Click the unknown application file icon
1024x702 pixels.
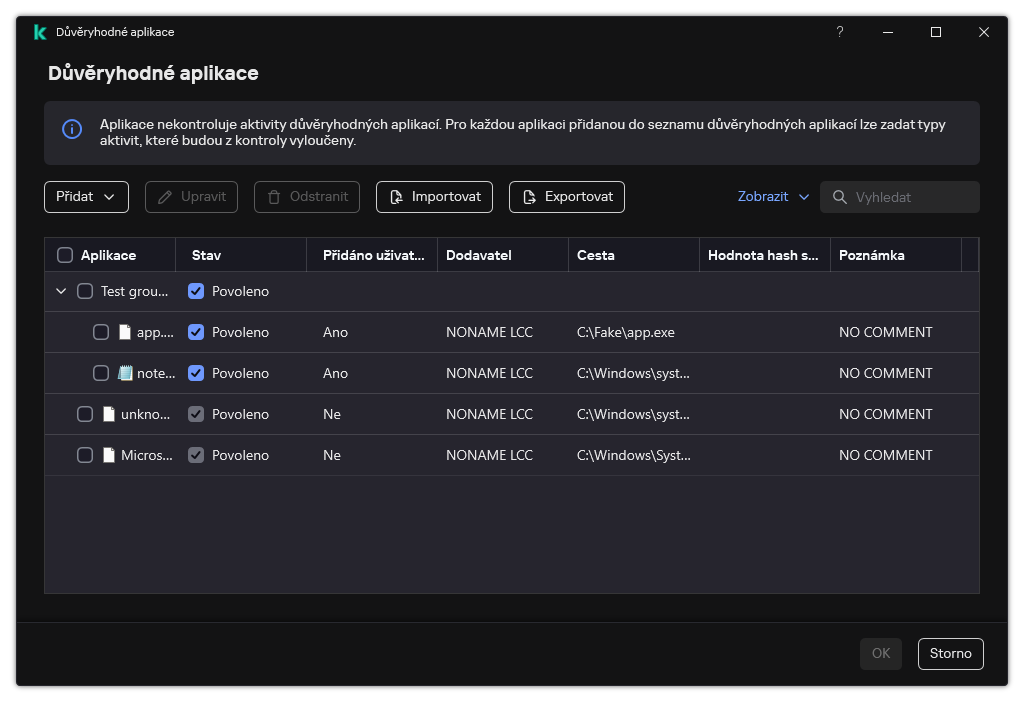pyautogui.click(x=109, y=414)
